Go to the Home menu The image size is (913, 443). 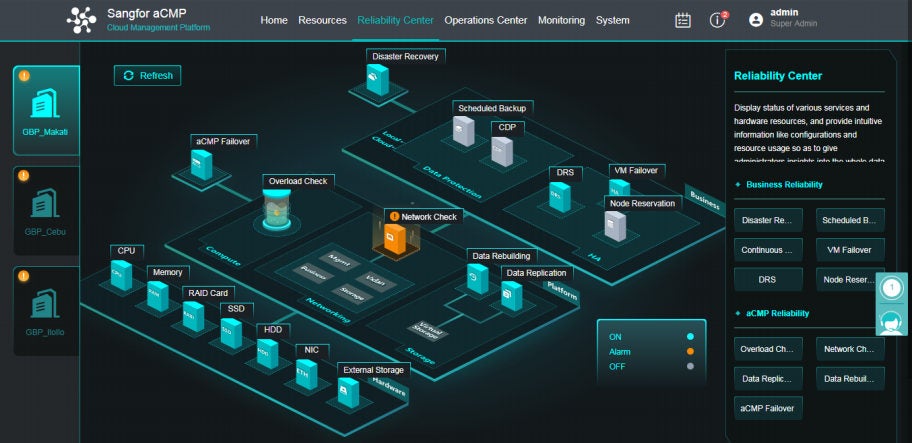tap(274, 20)
